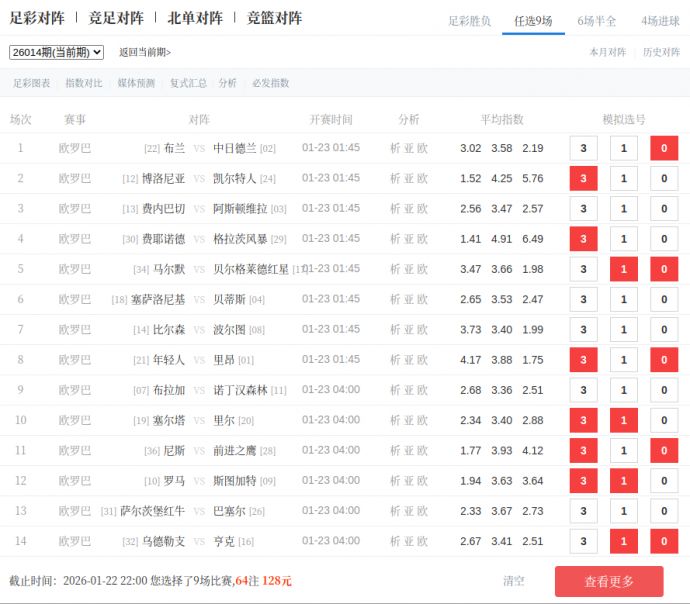This screenshot has height=604, width=690.
Task: Open 媒体预测 in the sub-toolbar
Action: 136,83
